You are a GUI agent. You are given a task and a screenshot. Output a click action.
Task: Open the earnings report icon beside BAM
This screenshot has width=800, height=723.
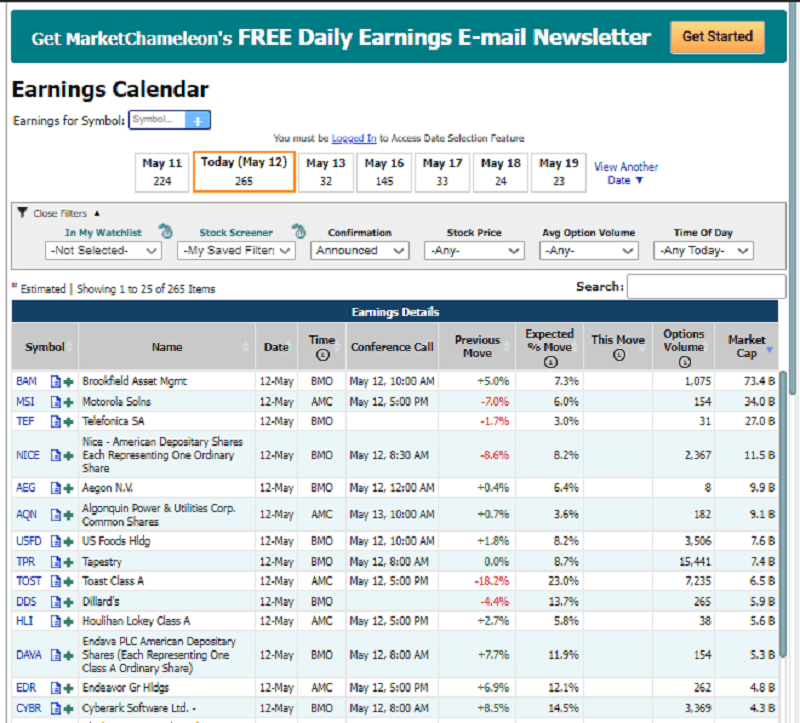55,381
